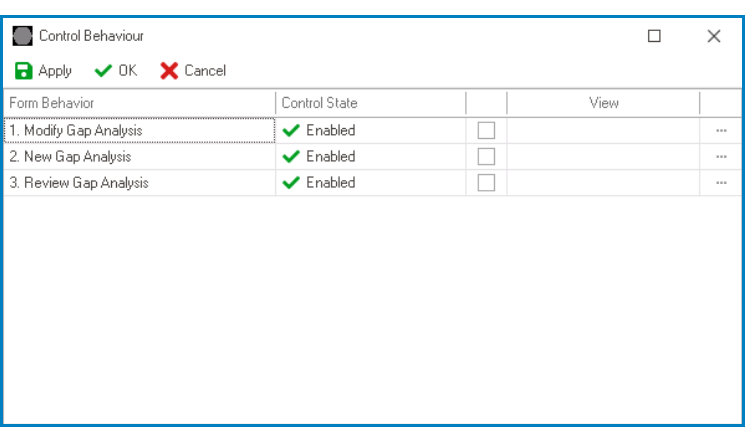Sort by Form Behavior column header
The width and height of the screenshot is (745, 427).
[140, 103]
